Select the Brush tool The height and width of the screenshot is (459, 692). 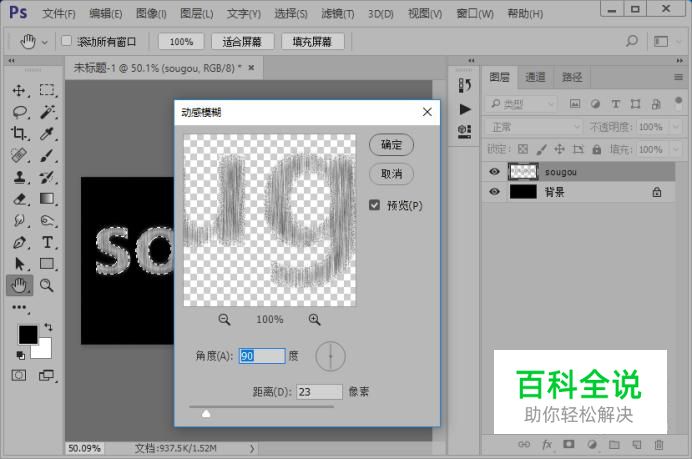point(47,155)
